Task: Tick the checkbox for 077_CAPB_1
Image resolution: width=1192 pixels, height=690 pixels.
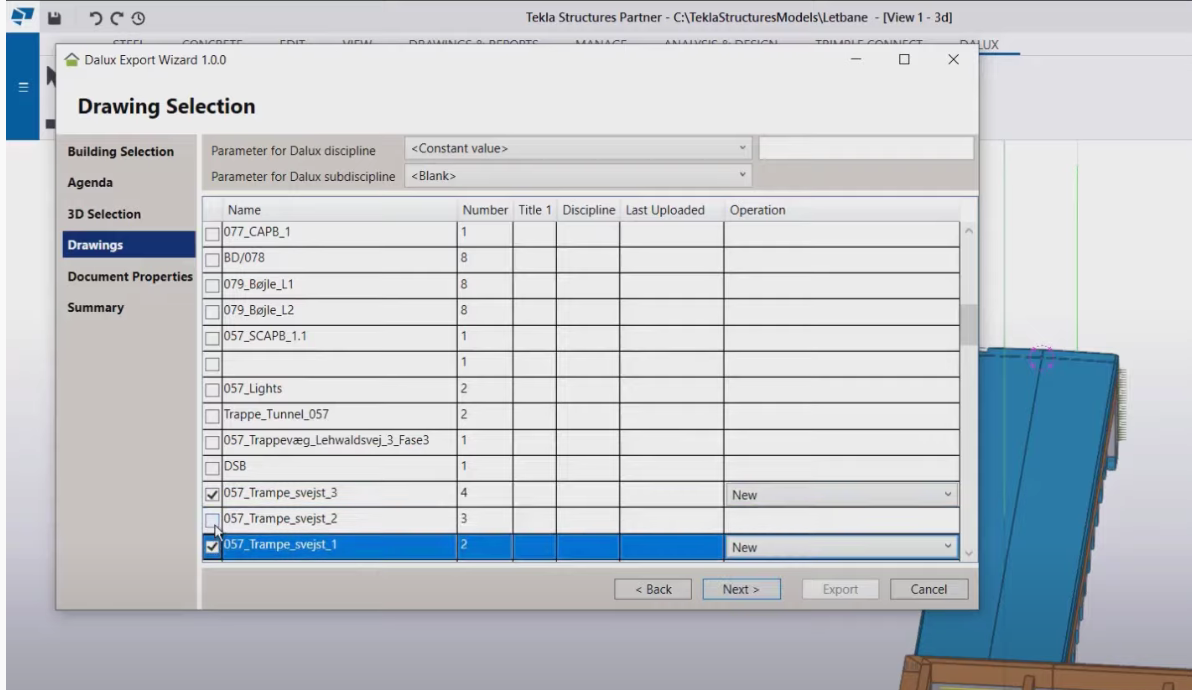Action: point(212,234)
